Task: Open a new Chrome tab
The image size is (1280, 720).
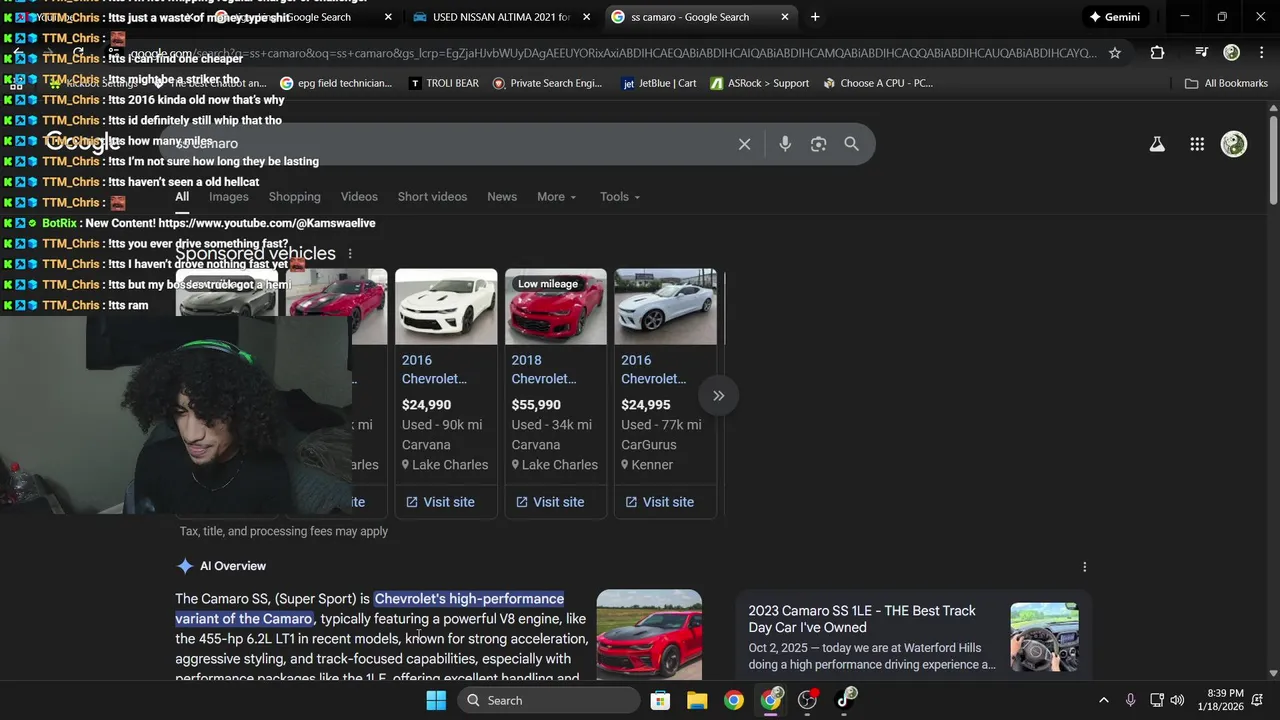Action: pos(815,17)
